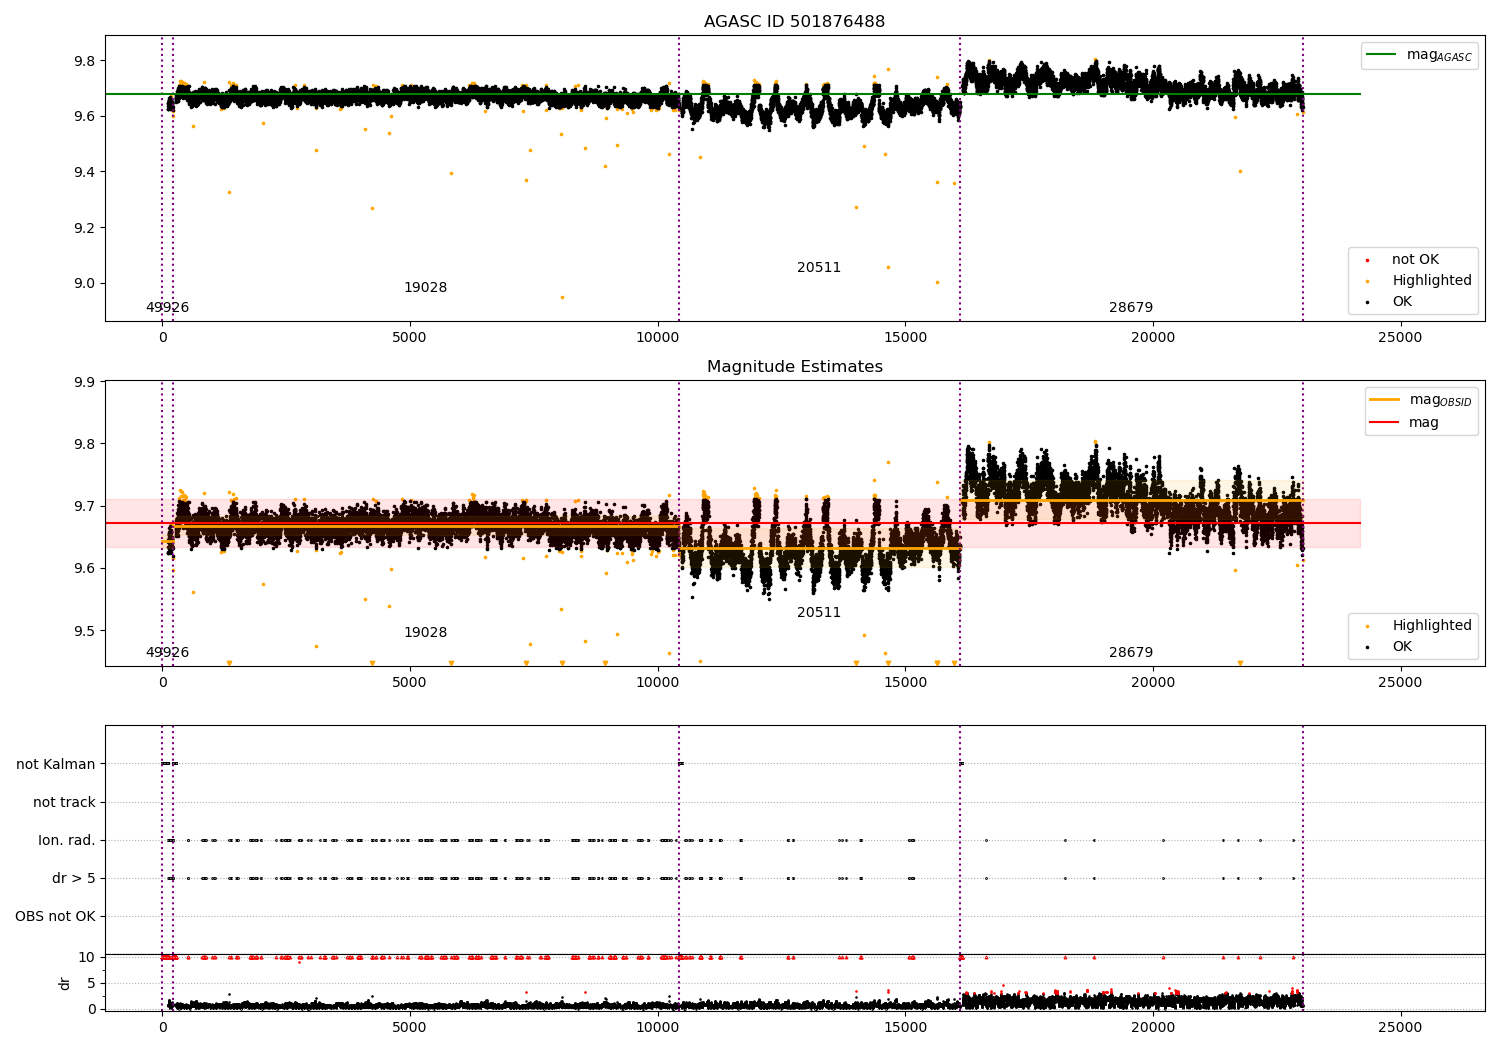
Task: Click the "not Kalman" axis label
Action: pyautogui.click(x=56, y=765)
